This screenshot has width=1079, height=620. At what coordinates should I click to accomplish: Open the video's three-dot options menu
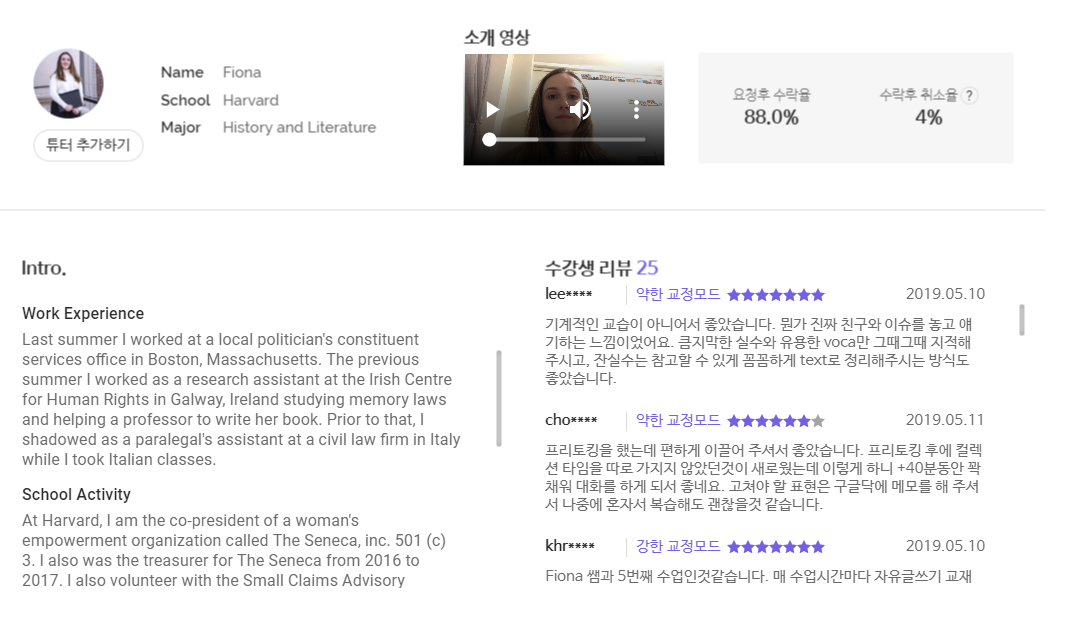(636, 110)
